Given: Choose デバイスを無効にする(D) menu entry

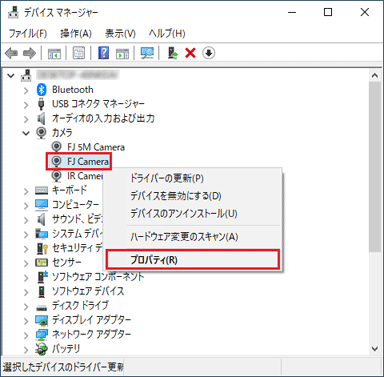Looking at the screenshot, I should [193, 196].
